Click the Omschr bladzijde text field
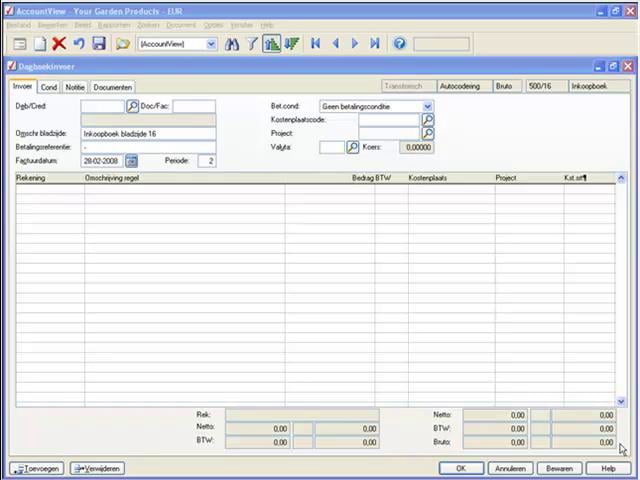The height and width of the screenshot is (480, 640). click(x=148, y=134)
